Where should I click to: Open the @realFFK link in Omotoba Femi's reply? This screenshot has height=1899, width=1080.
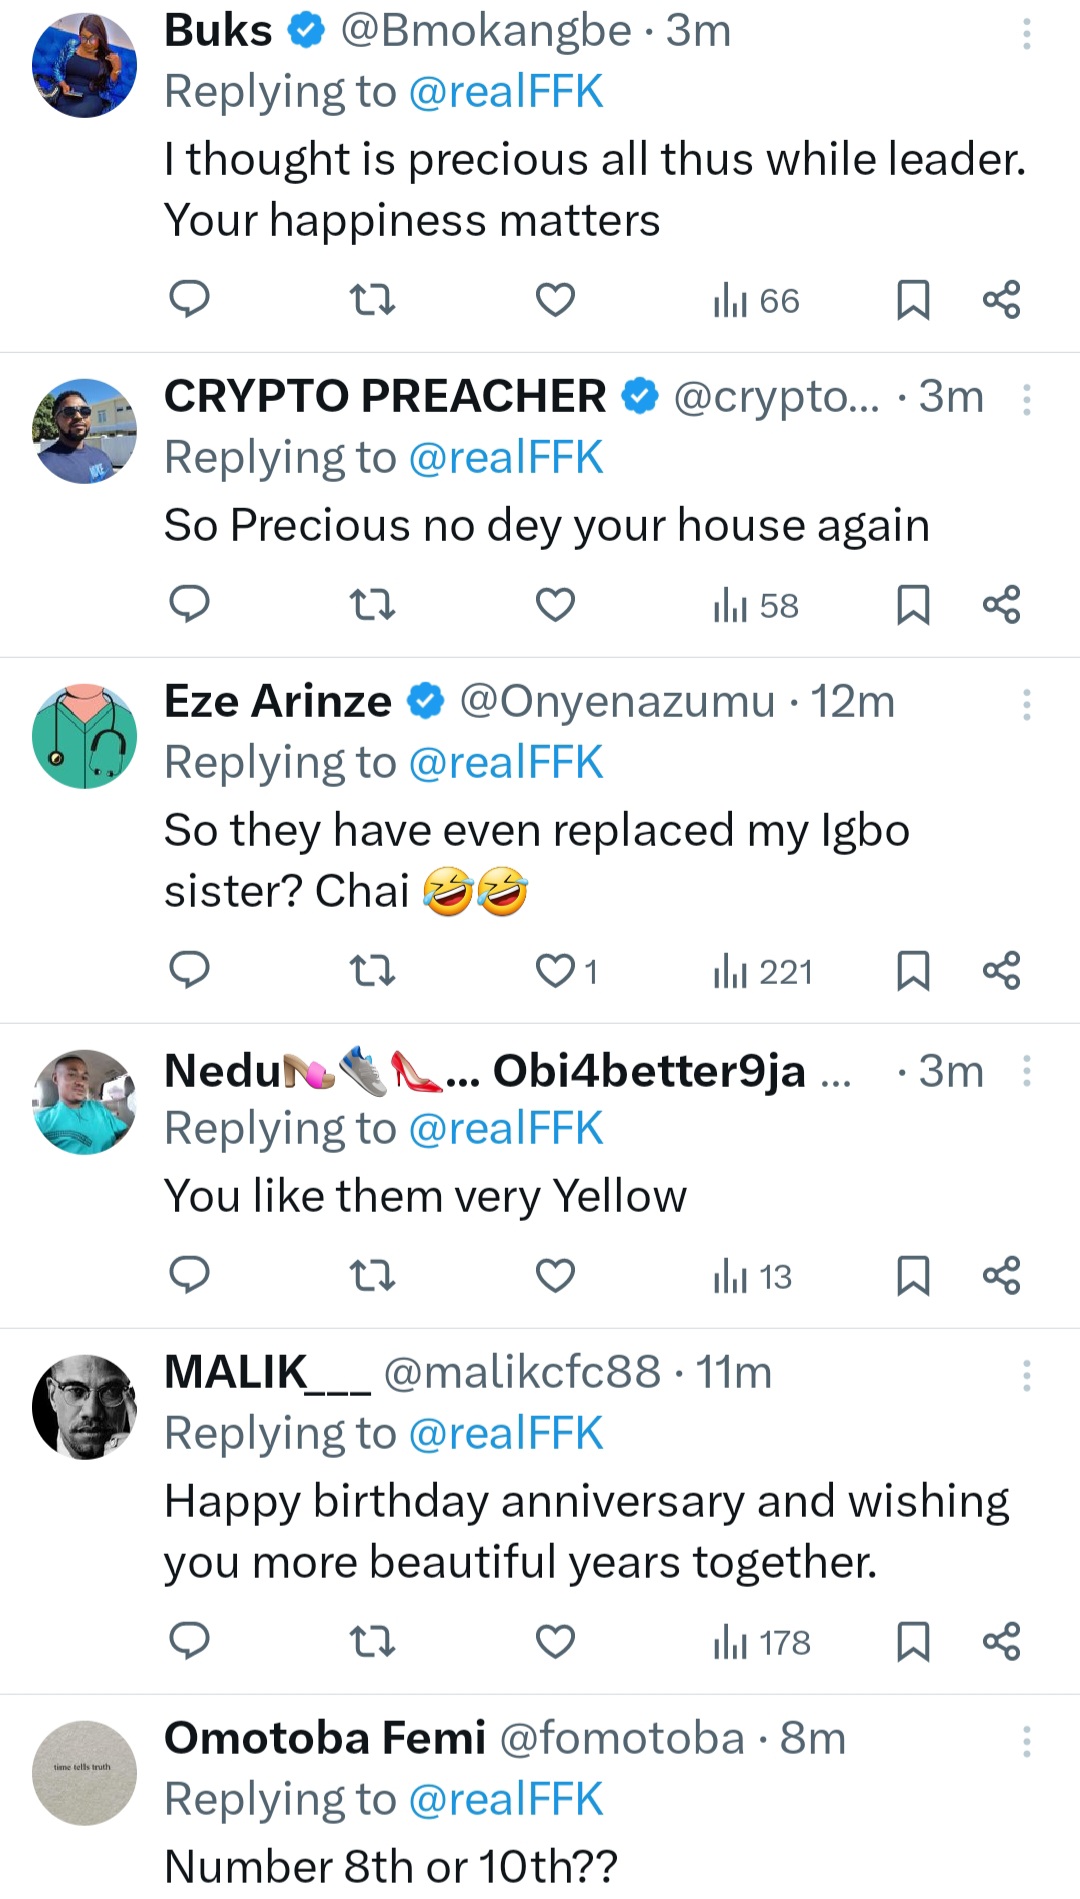click(506, 1799)
